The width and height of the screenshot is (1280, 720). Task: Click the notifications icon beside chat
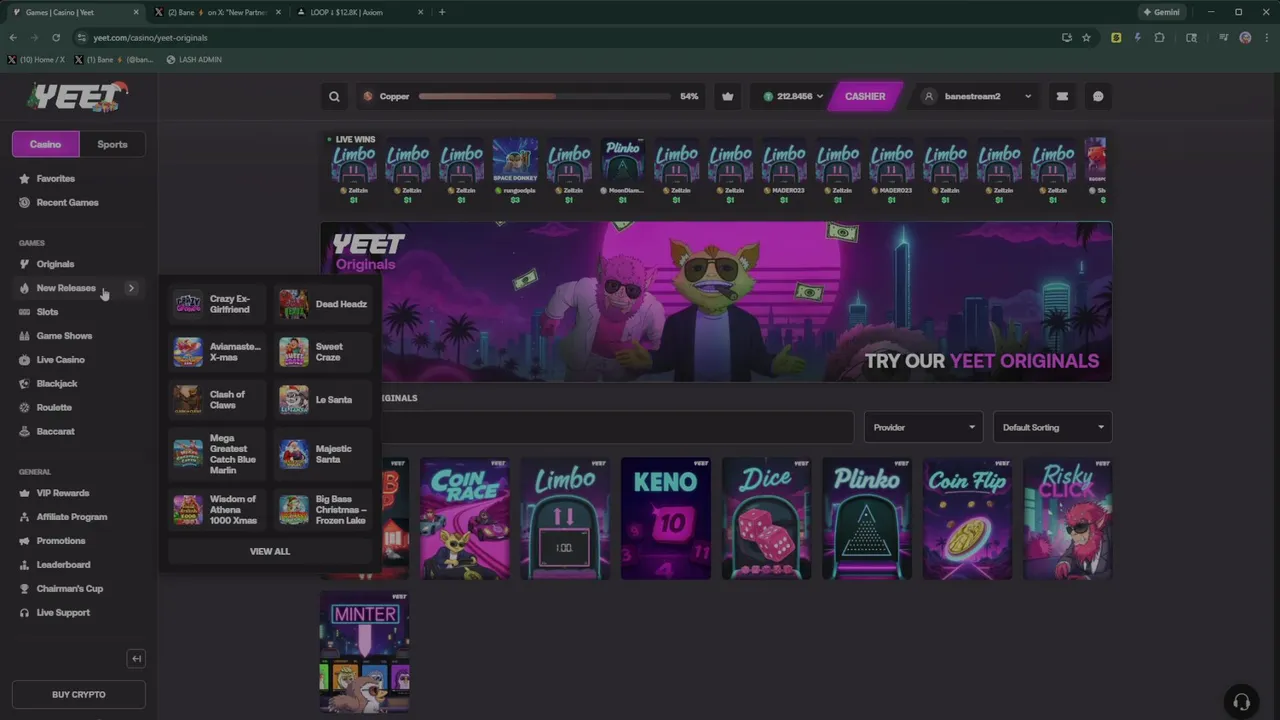tap(1062, 97)
